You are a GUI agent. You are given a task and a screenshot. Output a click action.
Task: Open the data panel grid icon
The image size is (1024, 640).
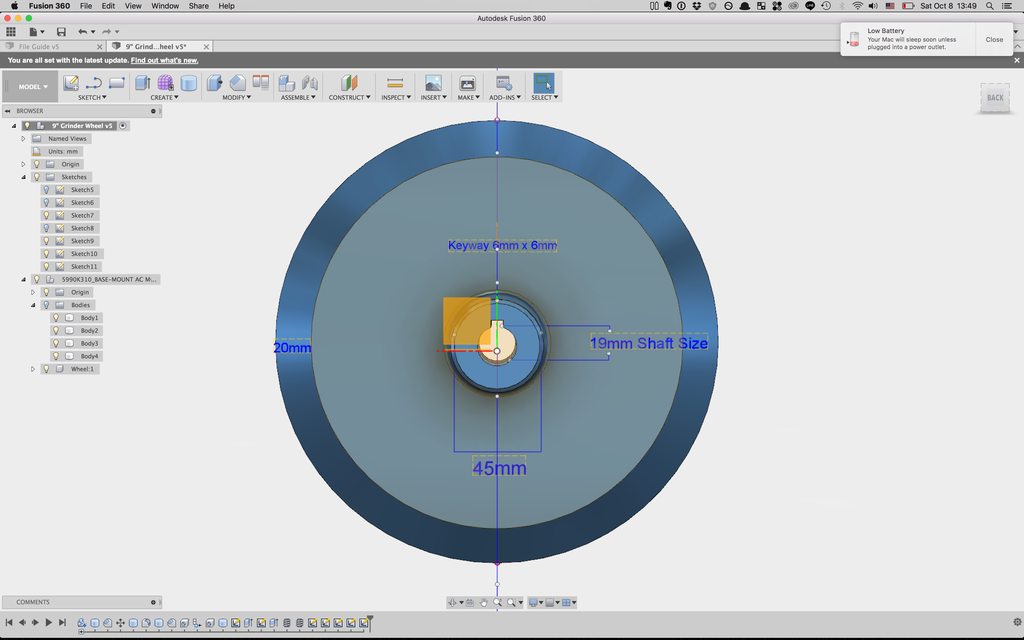(x=11, y=32)
